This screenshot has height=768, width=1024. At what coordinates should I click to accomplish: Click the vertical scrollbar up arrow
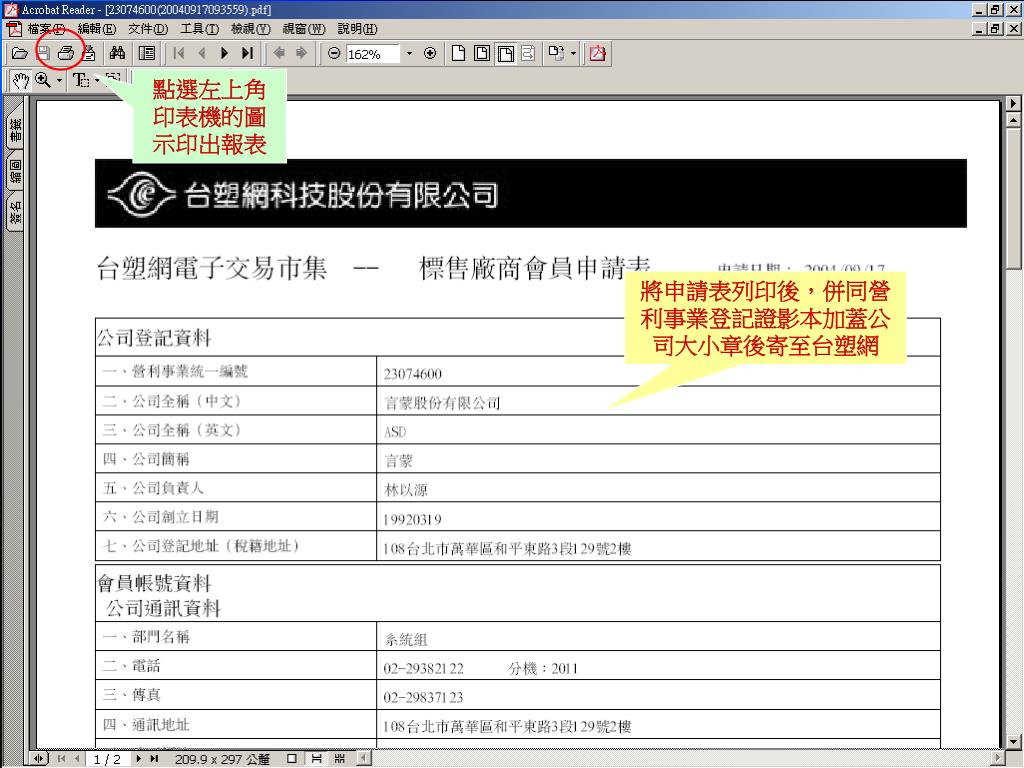1013,120
